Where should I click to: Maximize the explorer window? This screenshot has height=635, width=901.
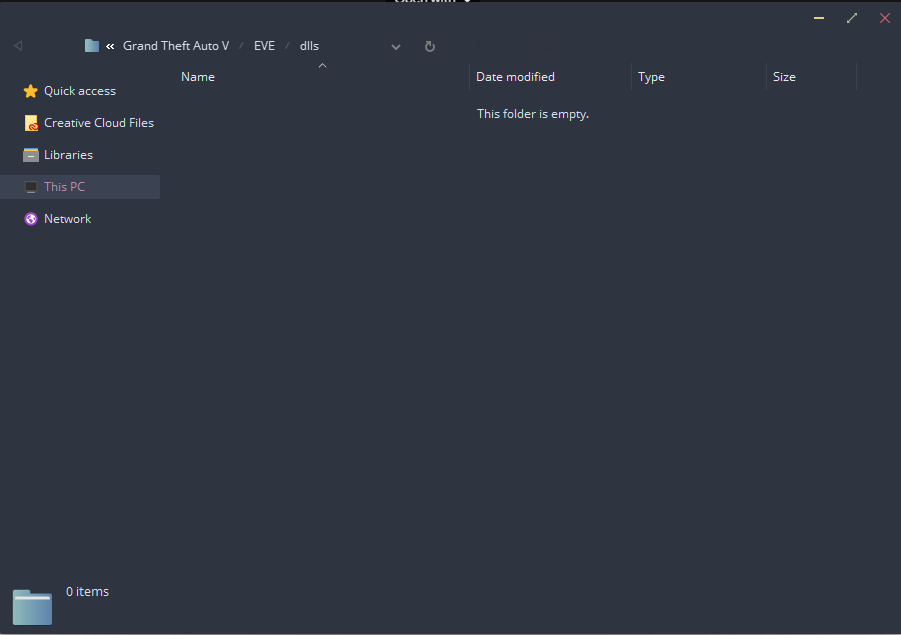coord(852,18)
